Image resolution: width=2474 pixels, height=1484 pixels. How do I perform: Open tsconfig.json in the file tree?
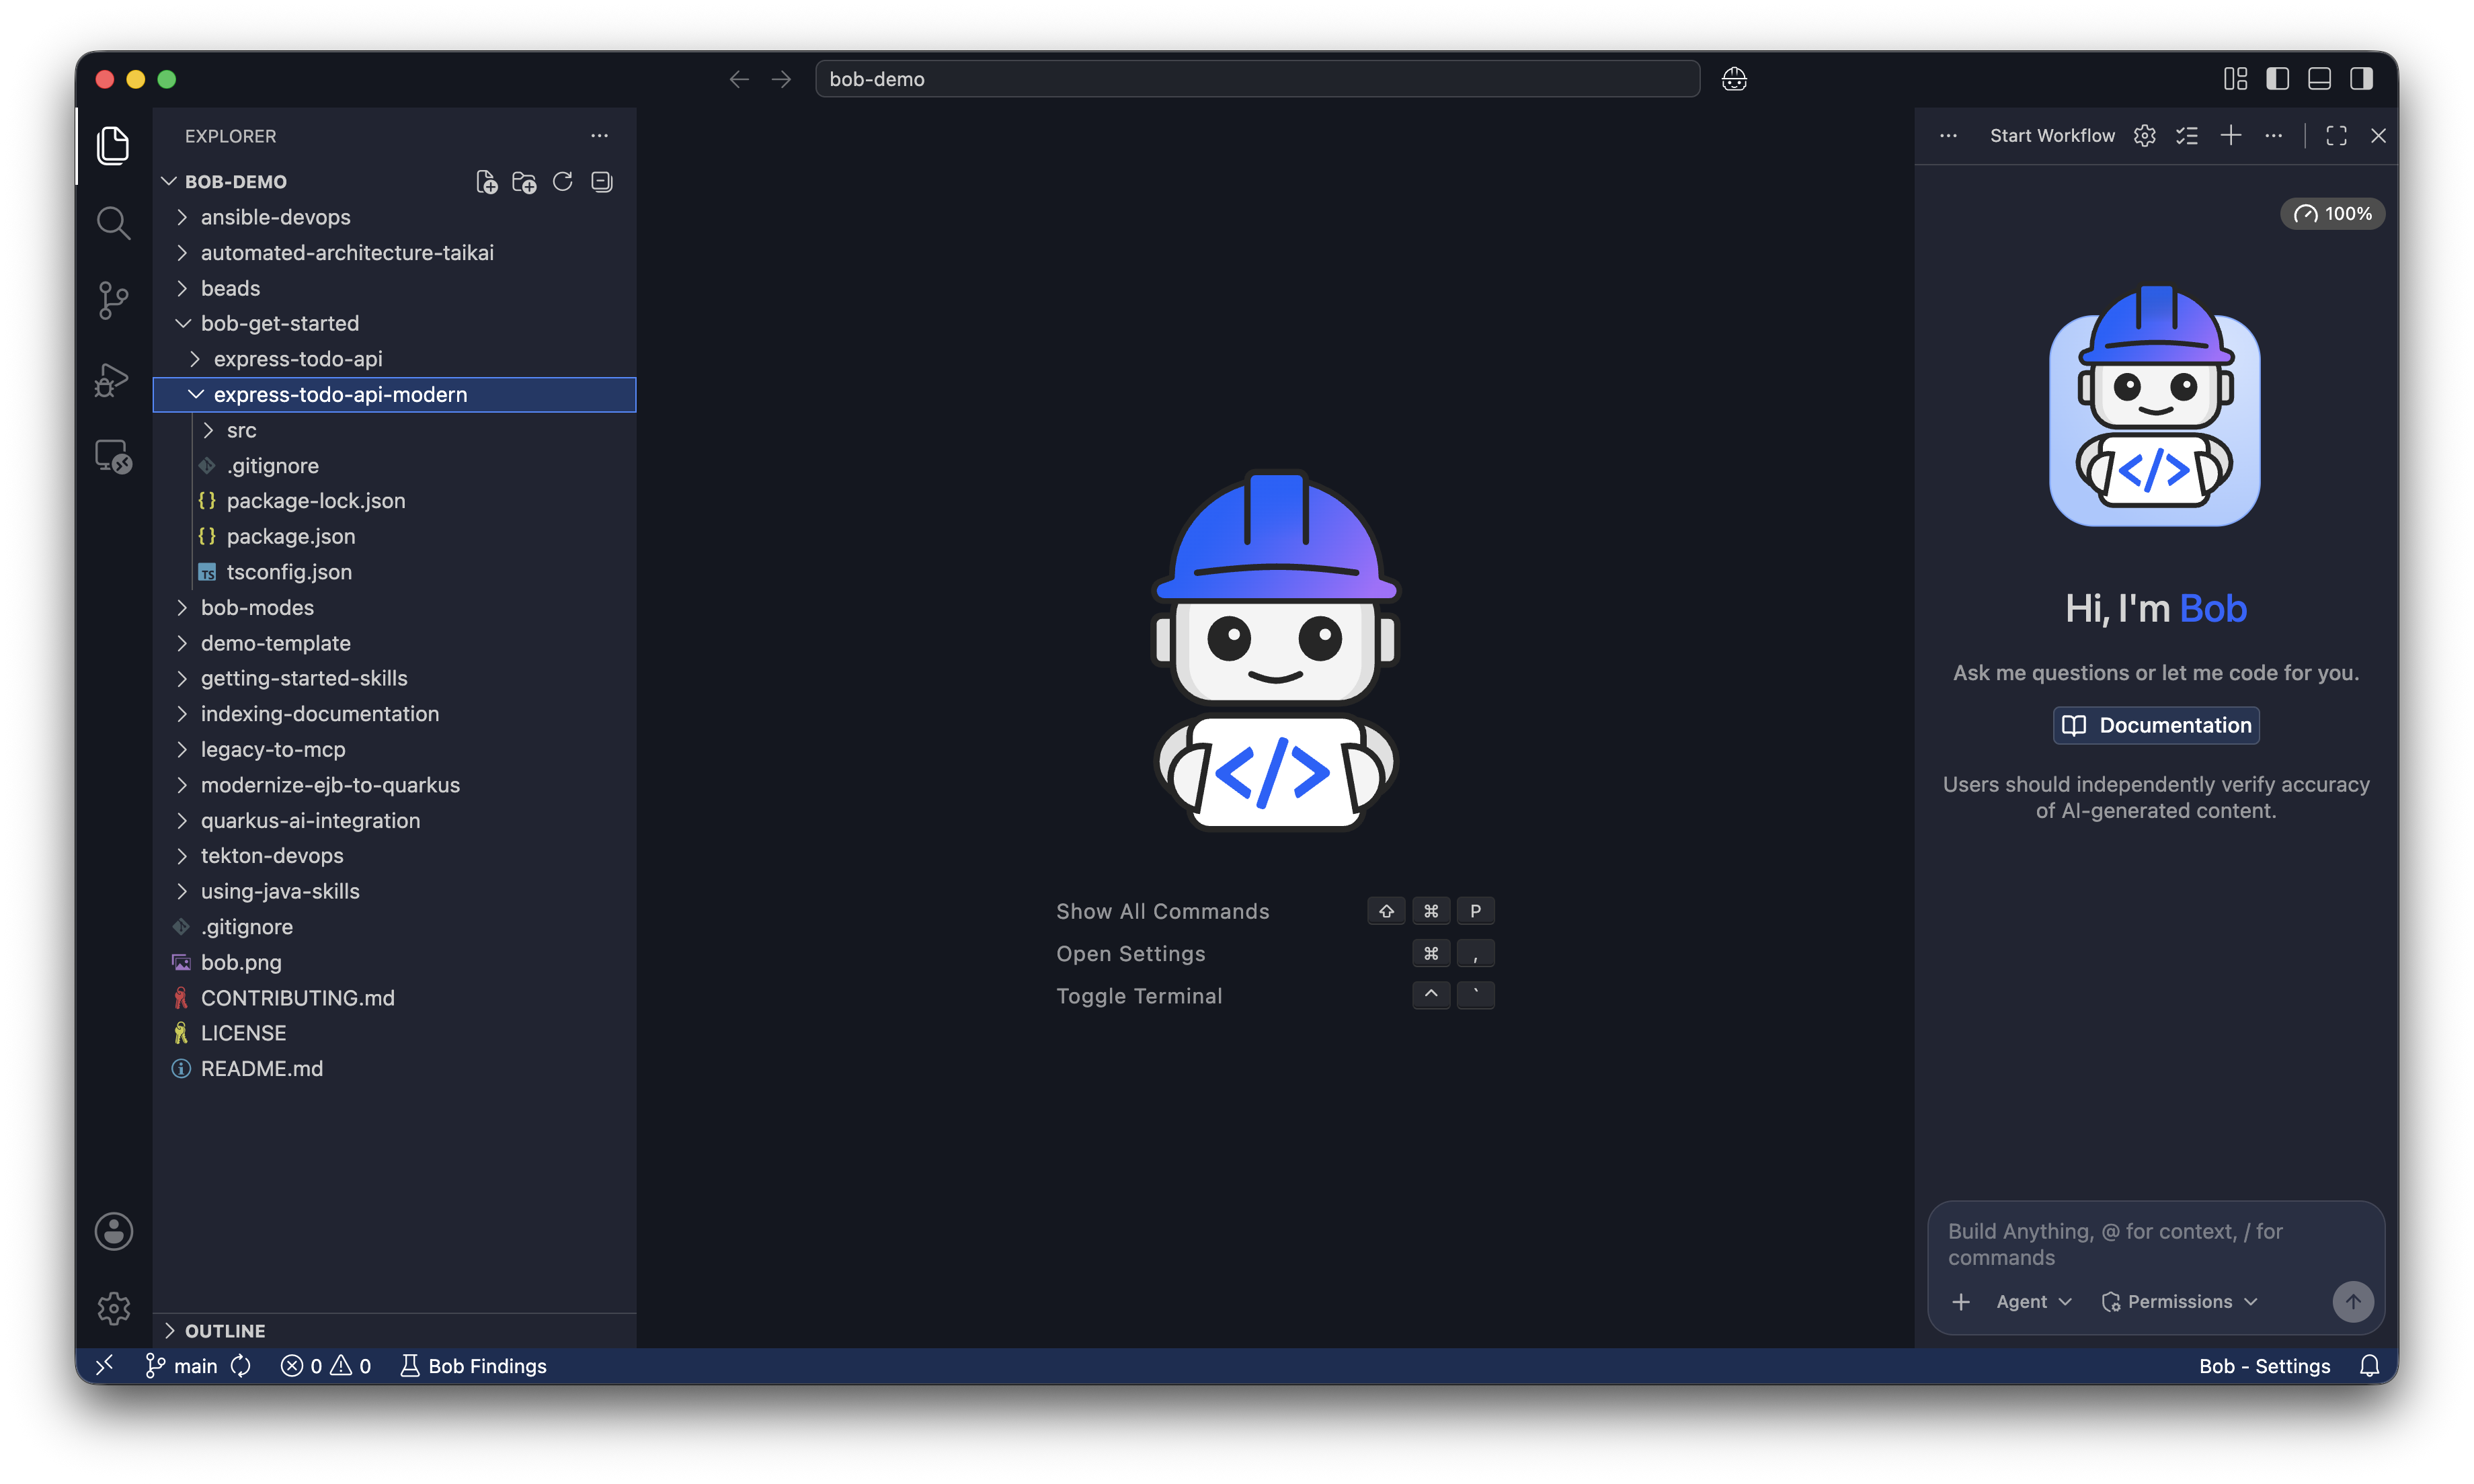click(394, 572)
